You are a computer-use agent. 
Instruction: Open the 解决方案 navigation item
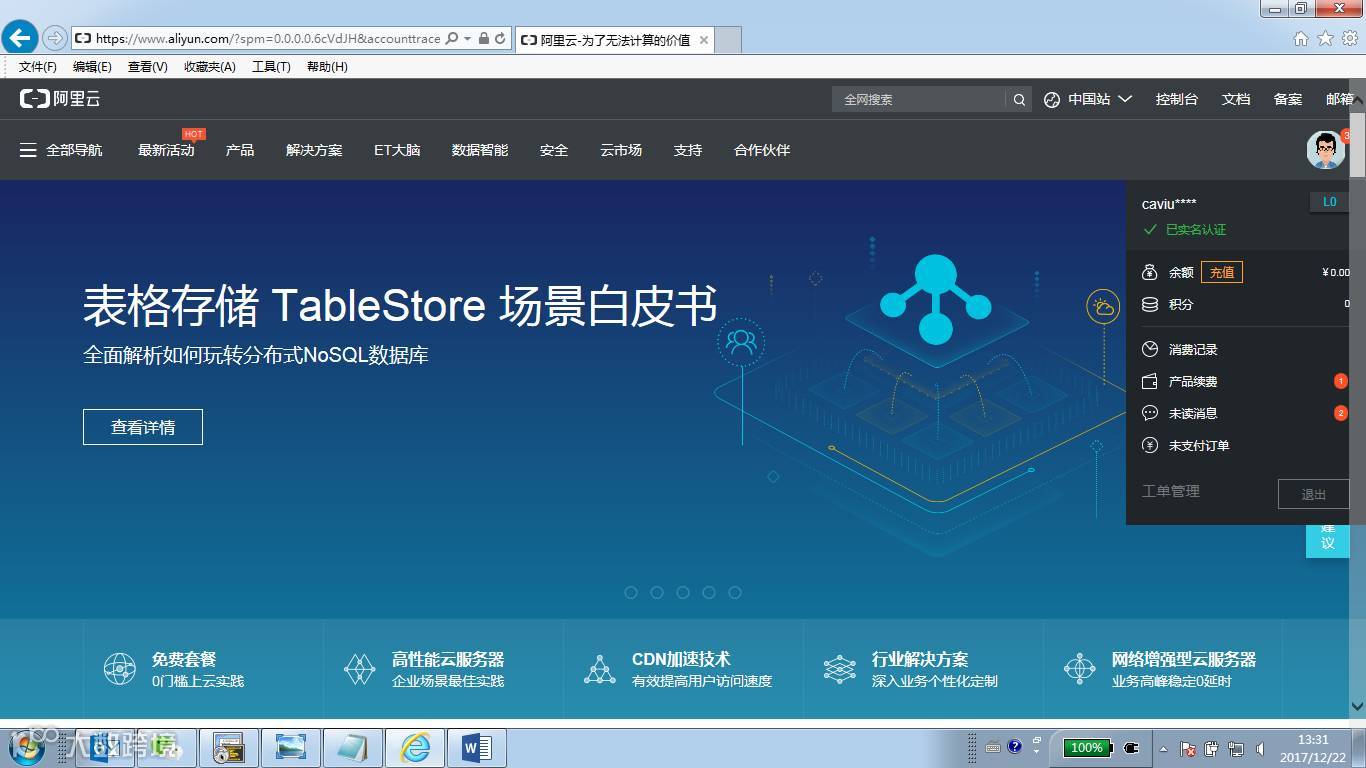314,150
